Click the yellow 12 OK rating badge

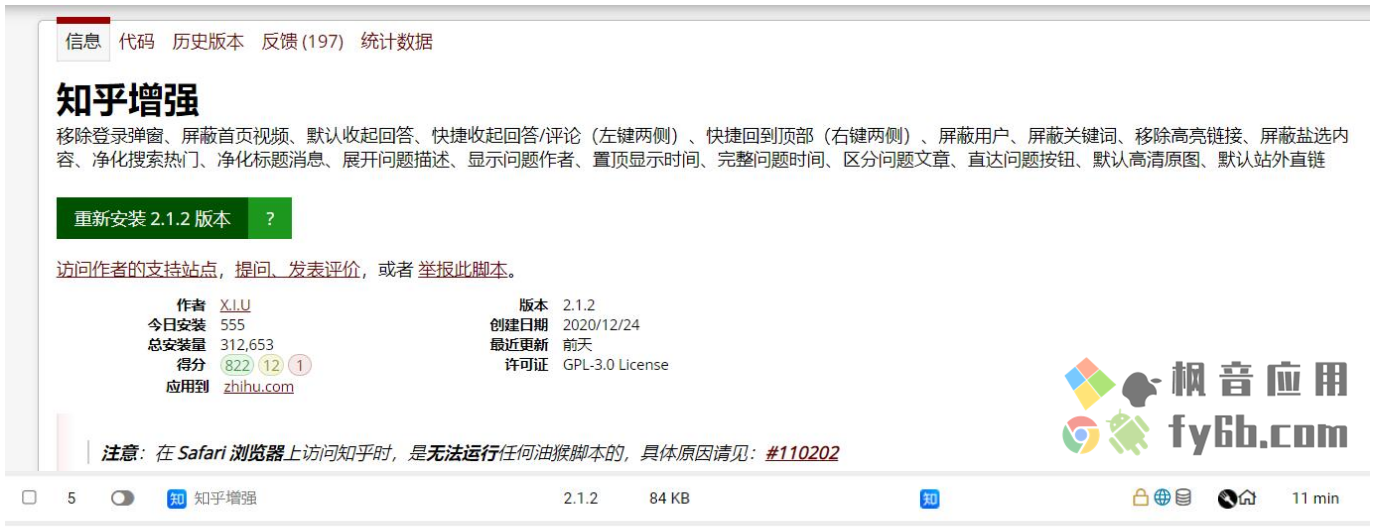coord(272,365)
